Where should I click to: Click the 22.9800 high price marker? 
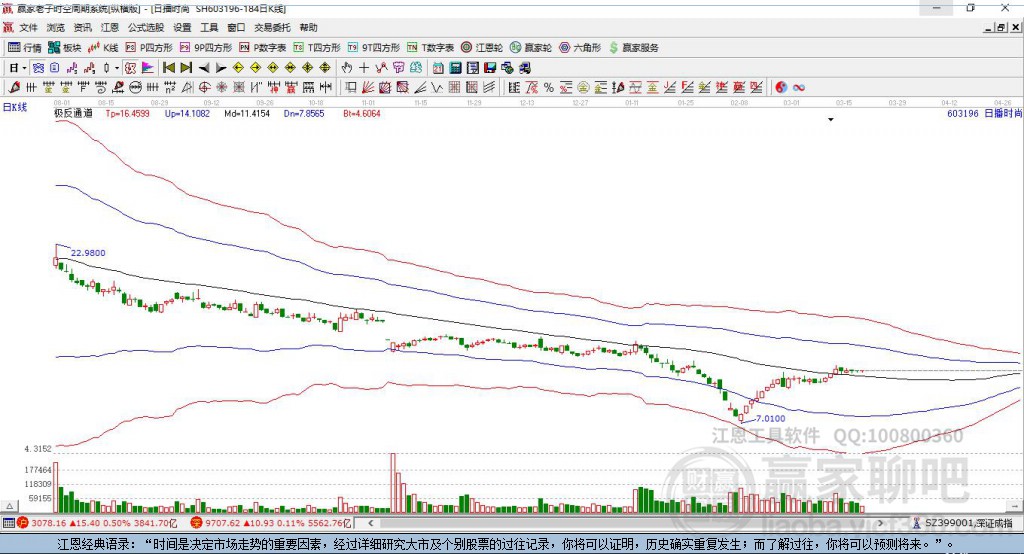click(x=88, y=253)
